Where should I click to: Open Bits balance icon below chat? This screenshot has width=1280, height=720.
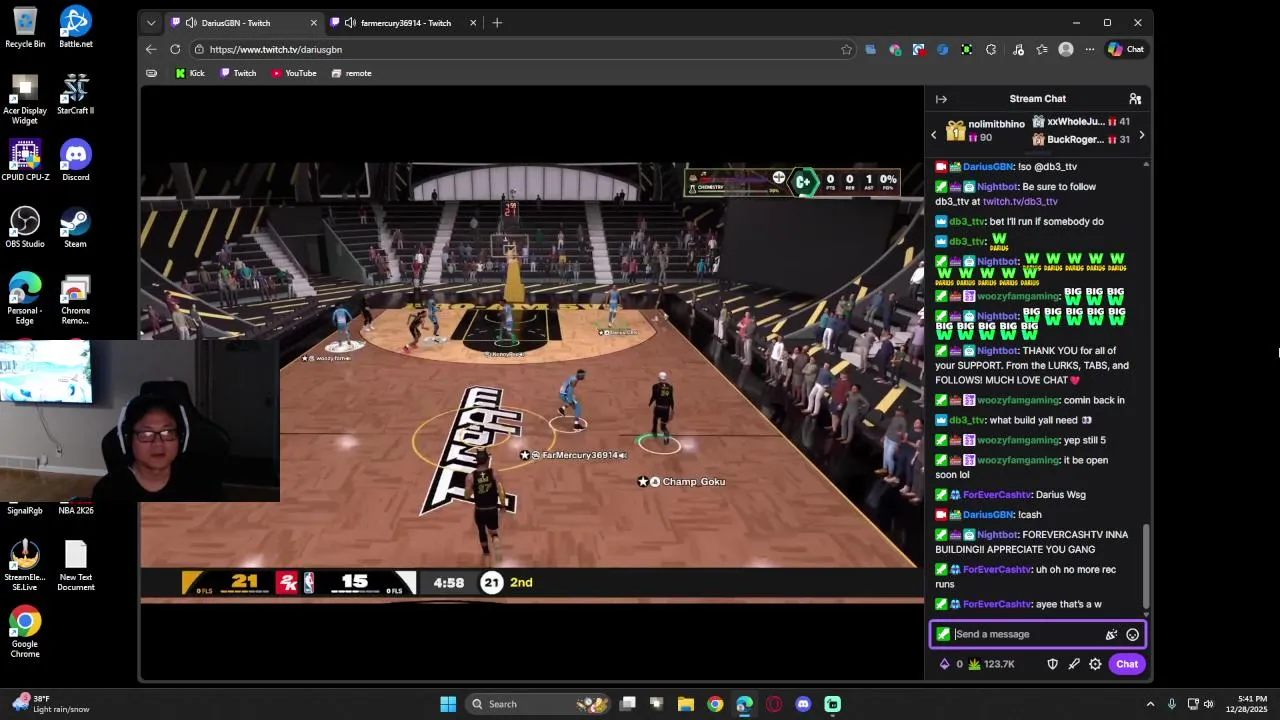point(944,664)
